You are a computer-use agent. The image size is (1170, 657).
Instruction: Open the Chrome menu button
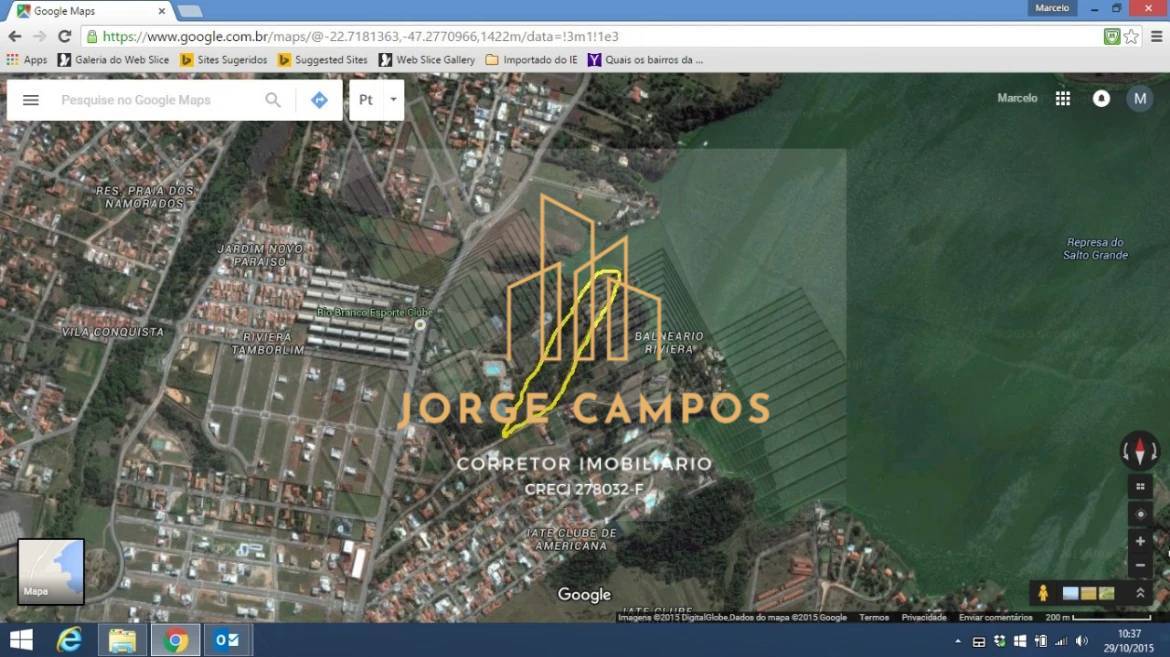1156,36
